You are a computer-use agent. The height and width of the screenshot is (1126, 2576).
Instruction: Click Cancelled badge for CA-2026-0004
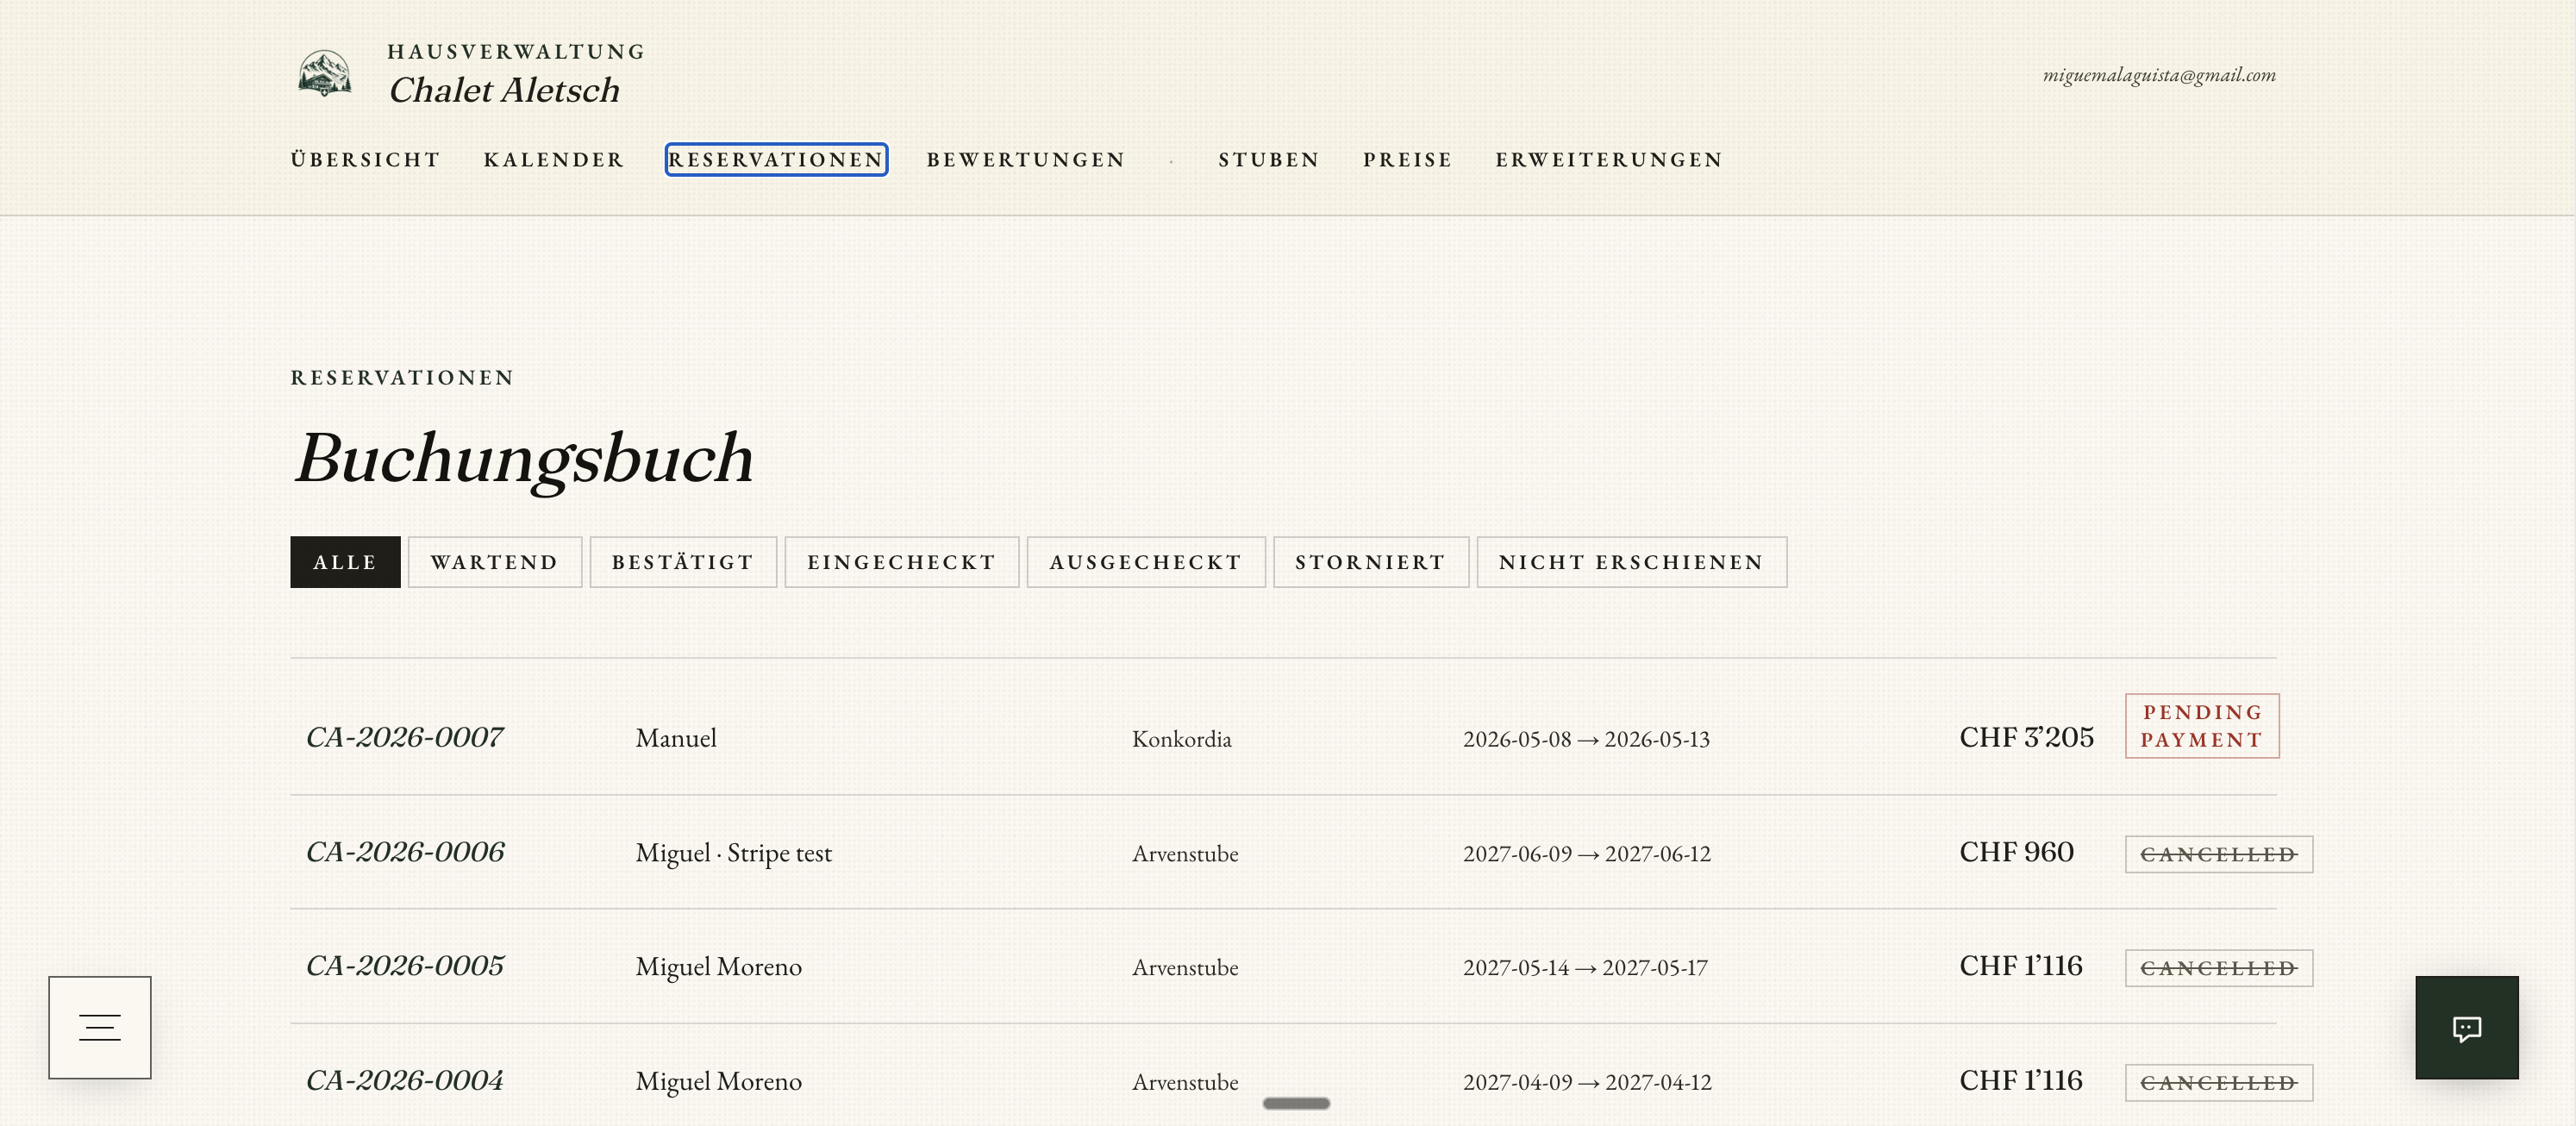pyautogui.click(x=2218, y=1084)
